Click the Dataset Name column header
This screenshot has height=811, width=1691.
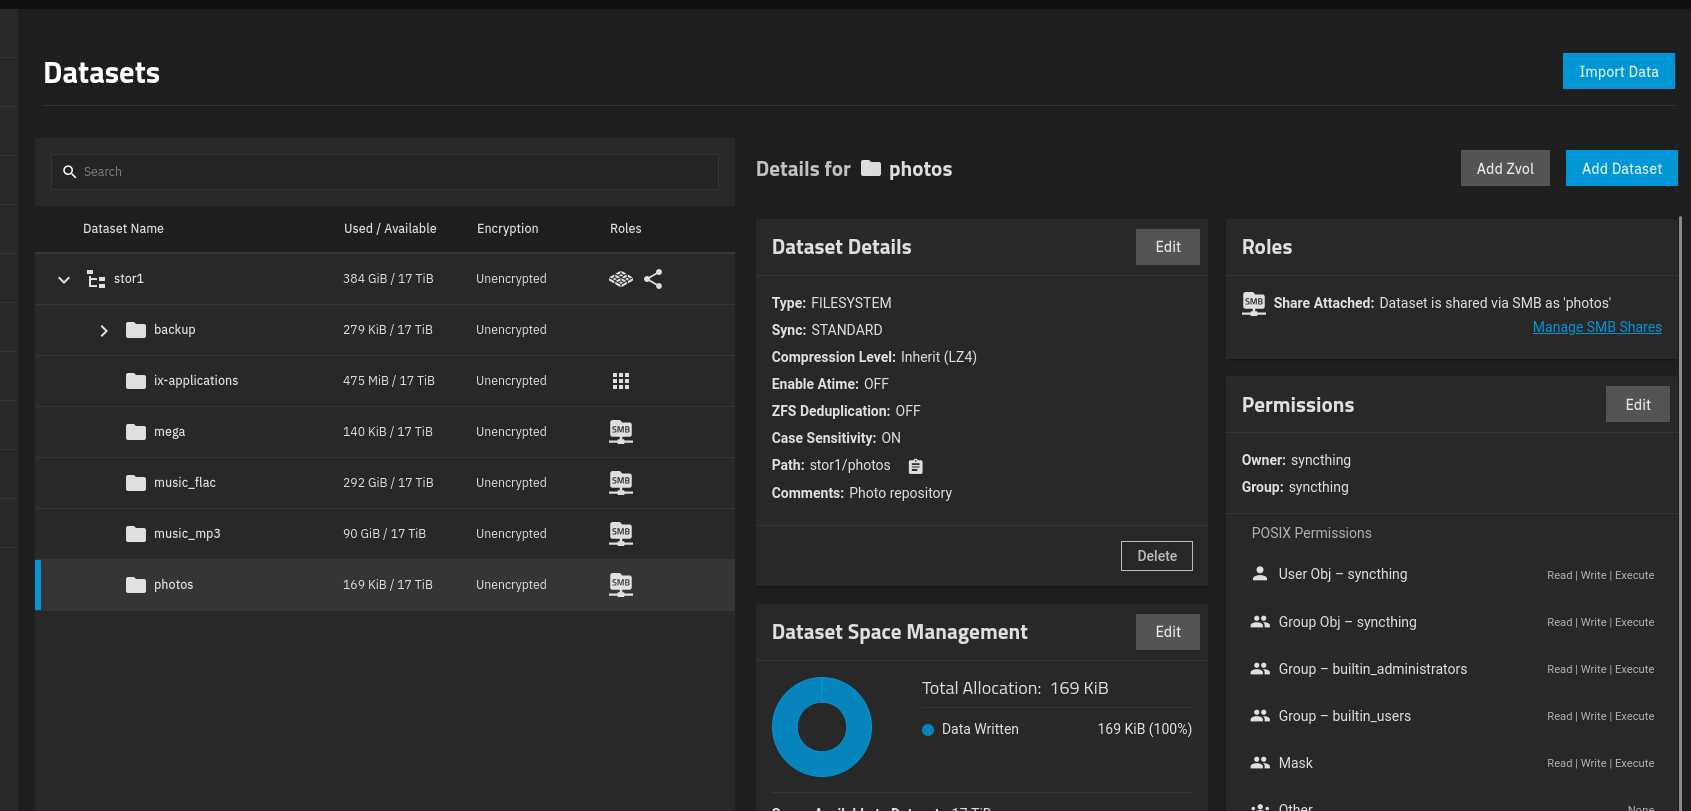[x=123, y=229]
